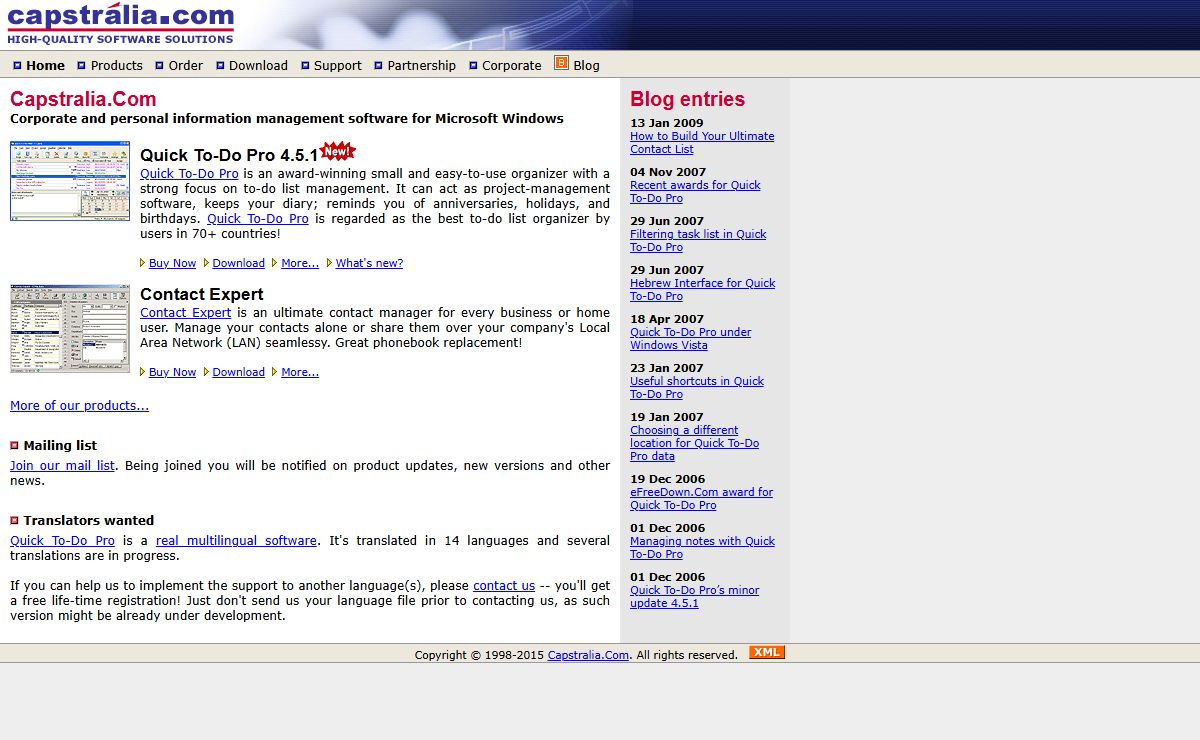This screenshot has width=1200, height=740.
Task: Click the Quick To-Do Pro link in Translators wanted
Action: [62, 540]
